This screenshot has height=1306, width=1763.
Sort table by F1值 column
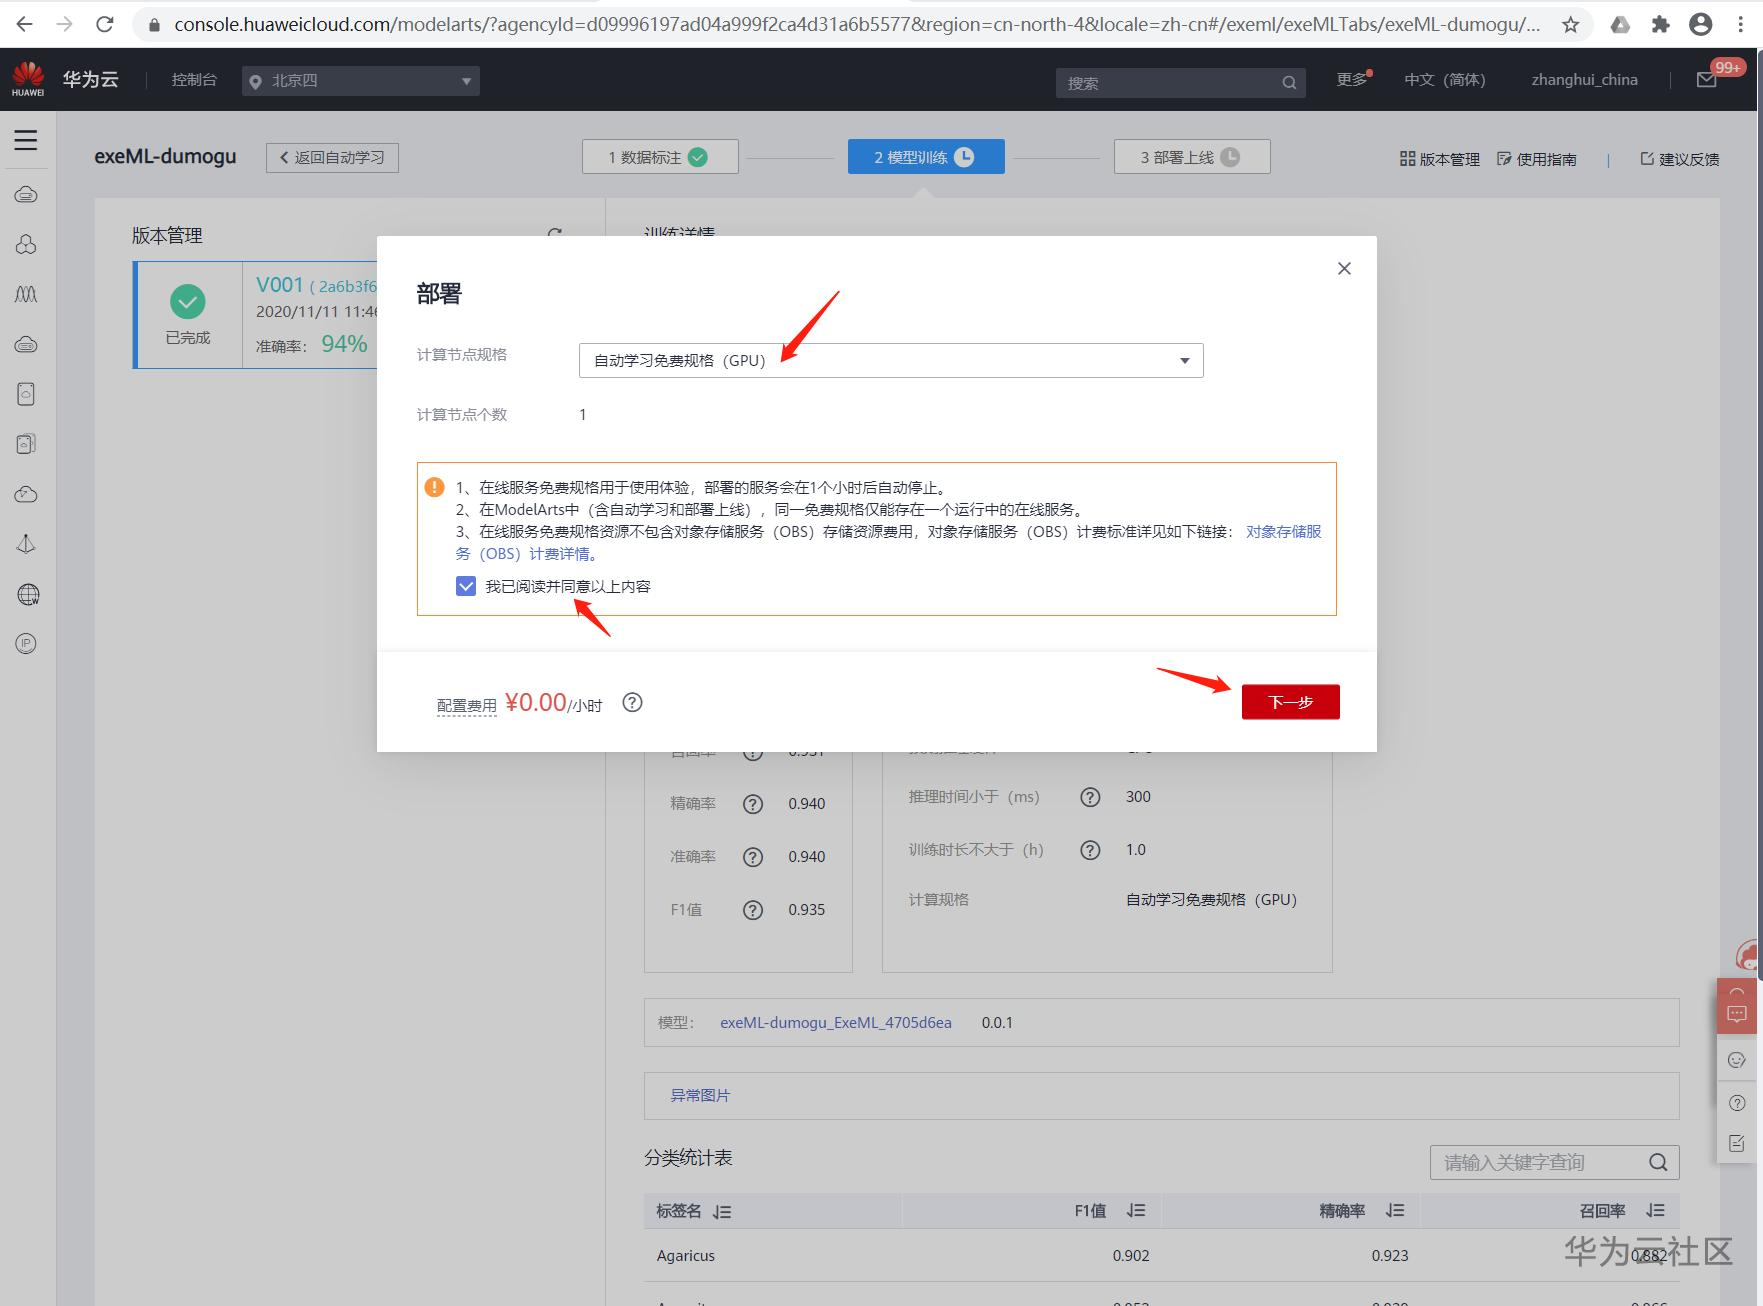point(1136,1211)
